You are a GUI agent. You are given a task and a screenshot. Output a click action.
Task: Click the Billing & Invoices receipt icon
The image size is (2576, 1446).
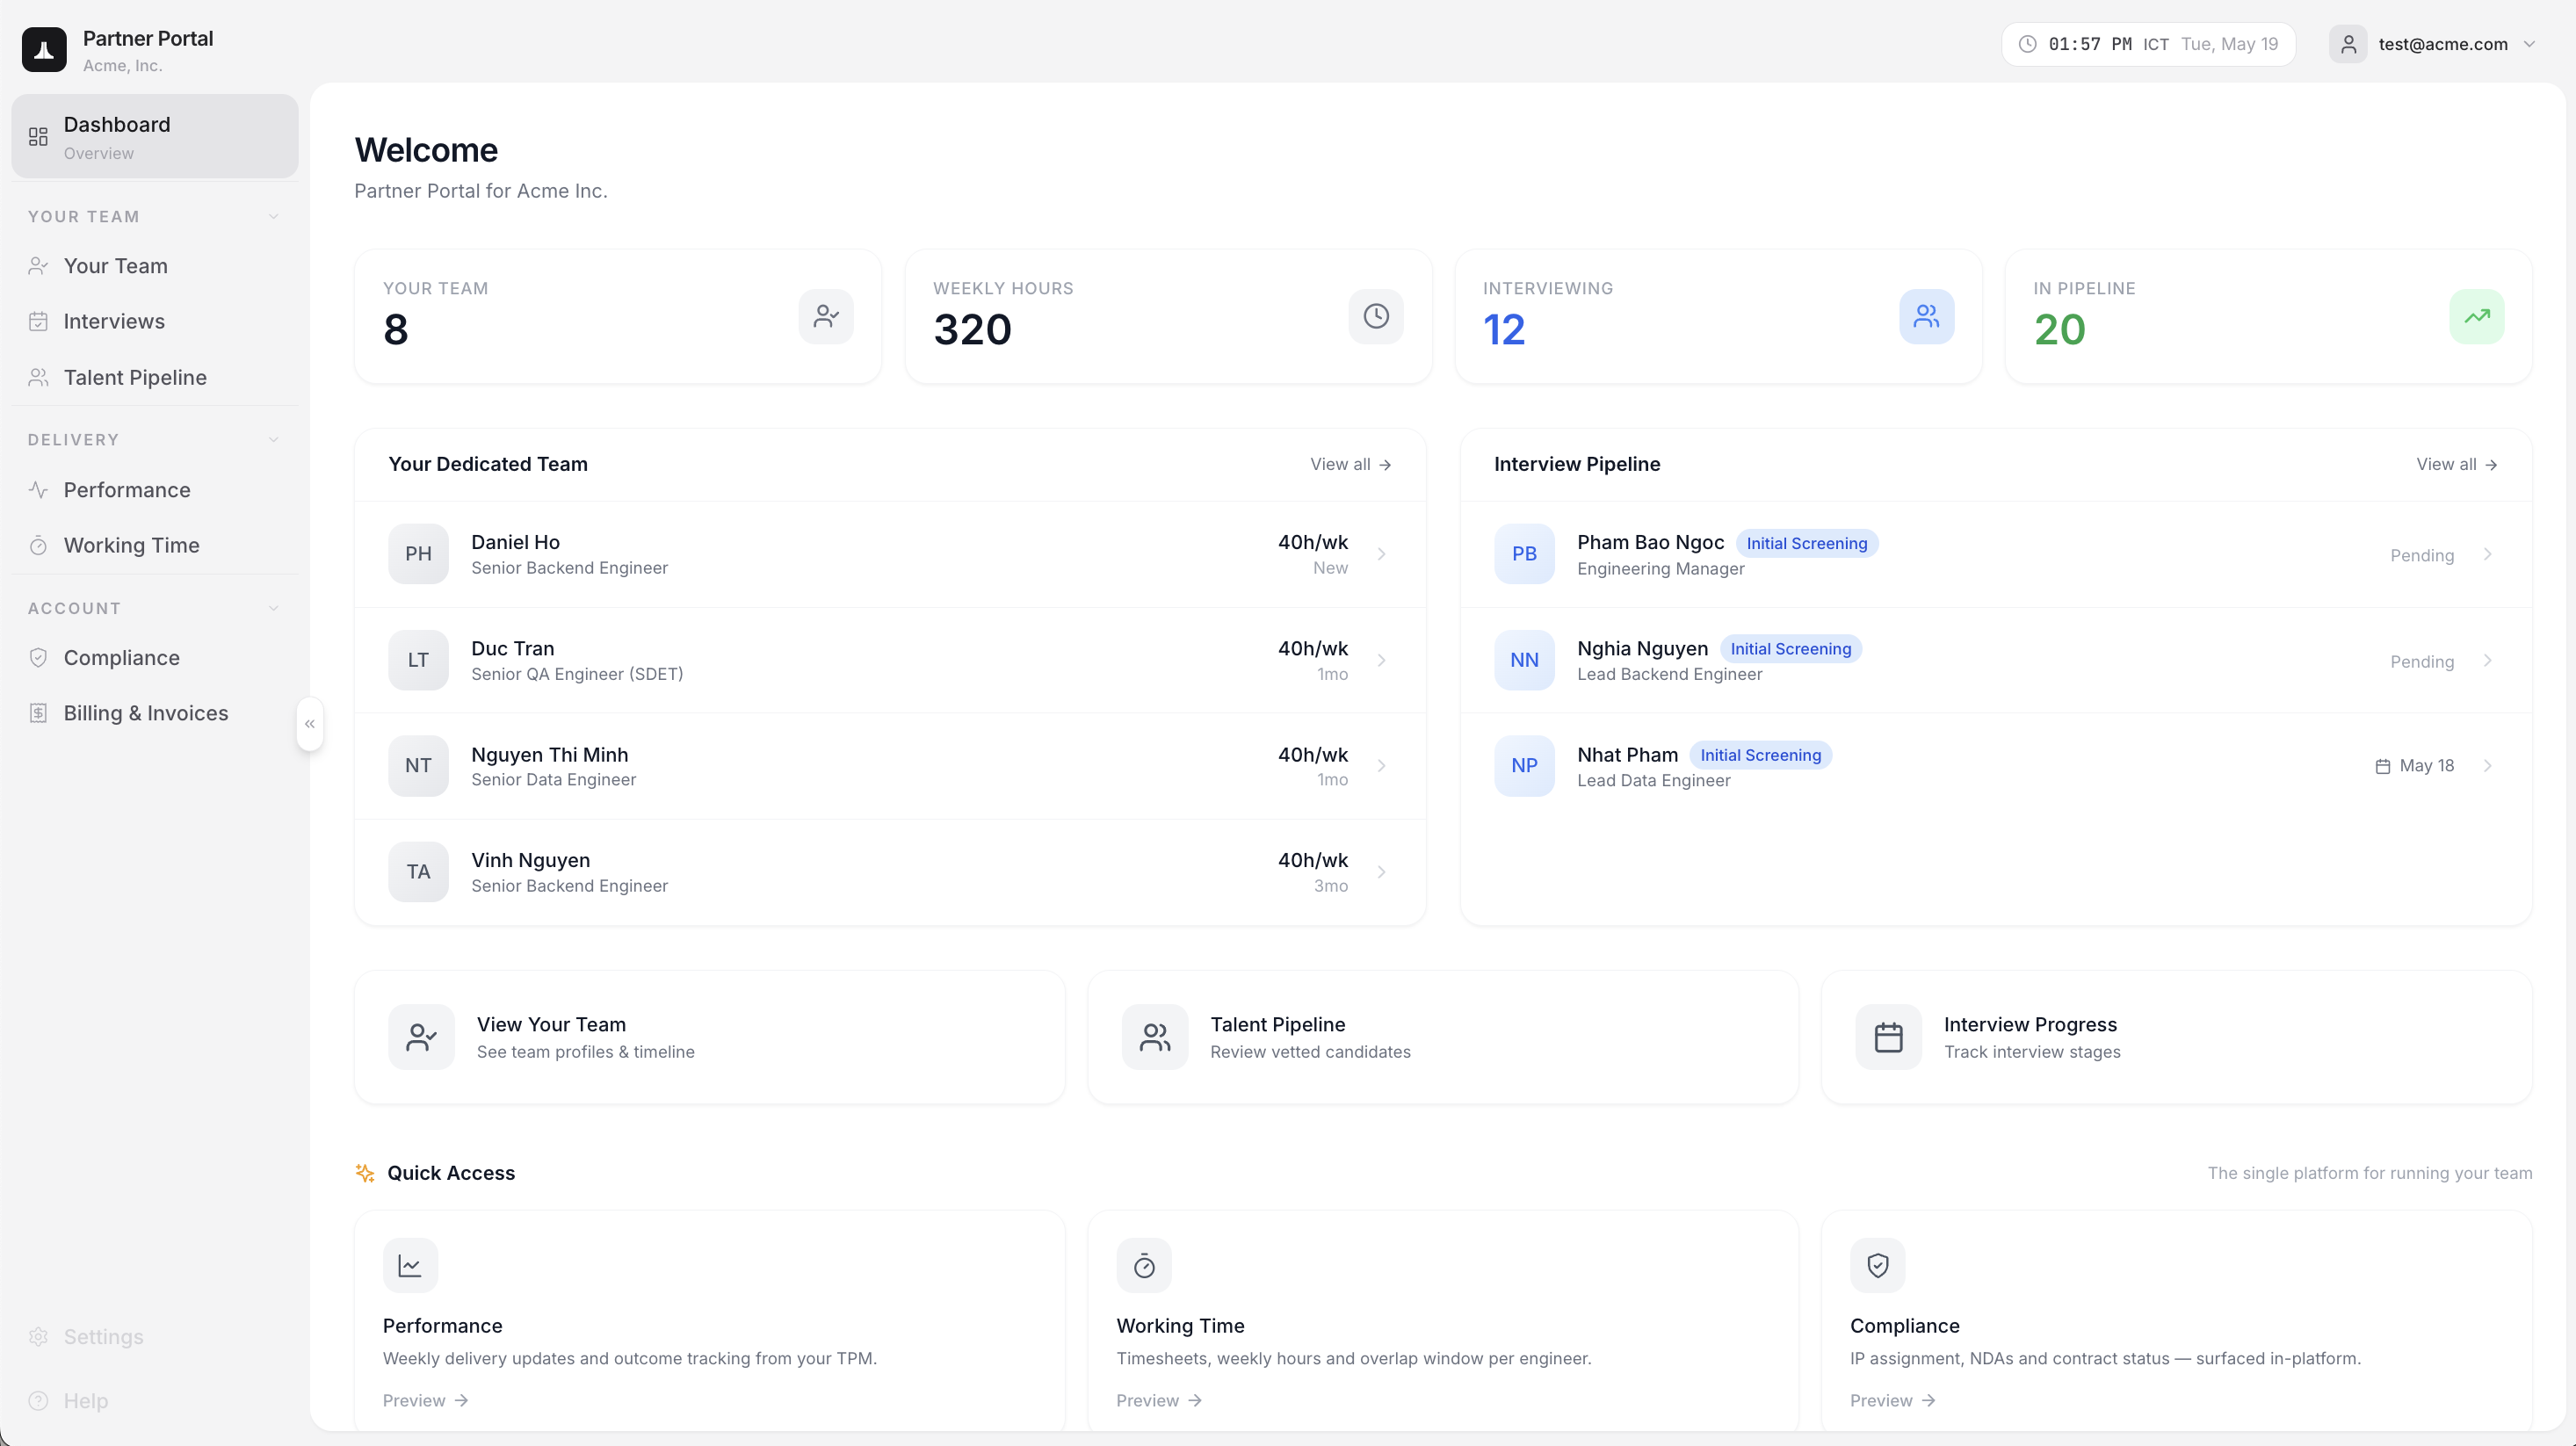(x=38, y=713)
